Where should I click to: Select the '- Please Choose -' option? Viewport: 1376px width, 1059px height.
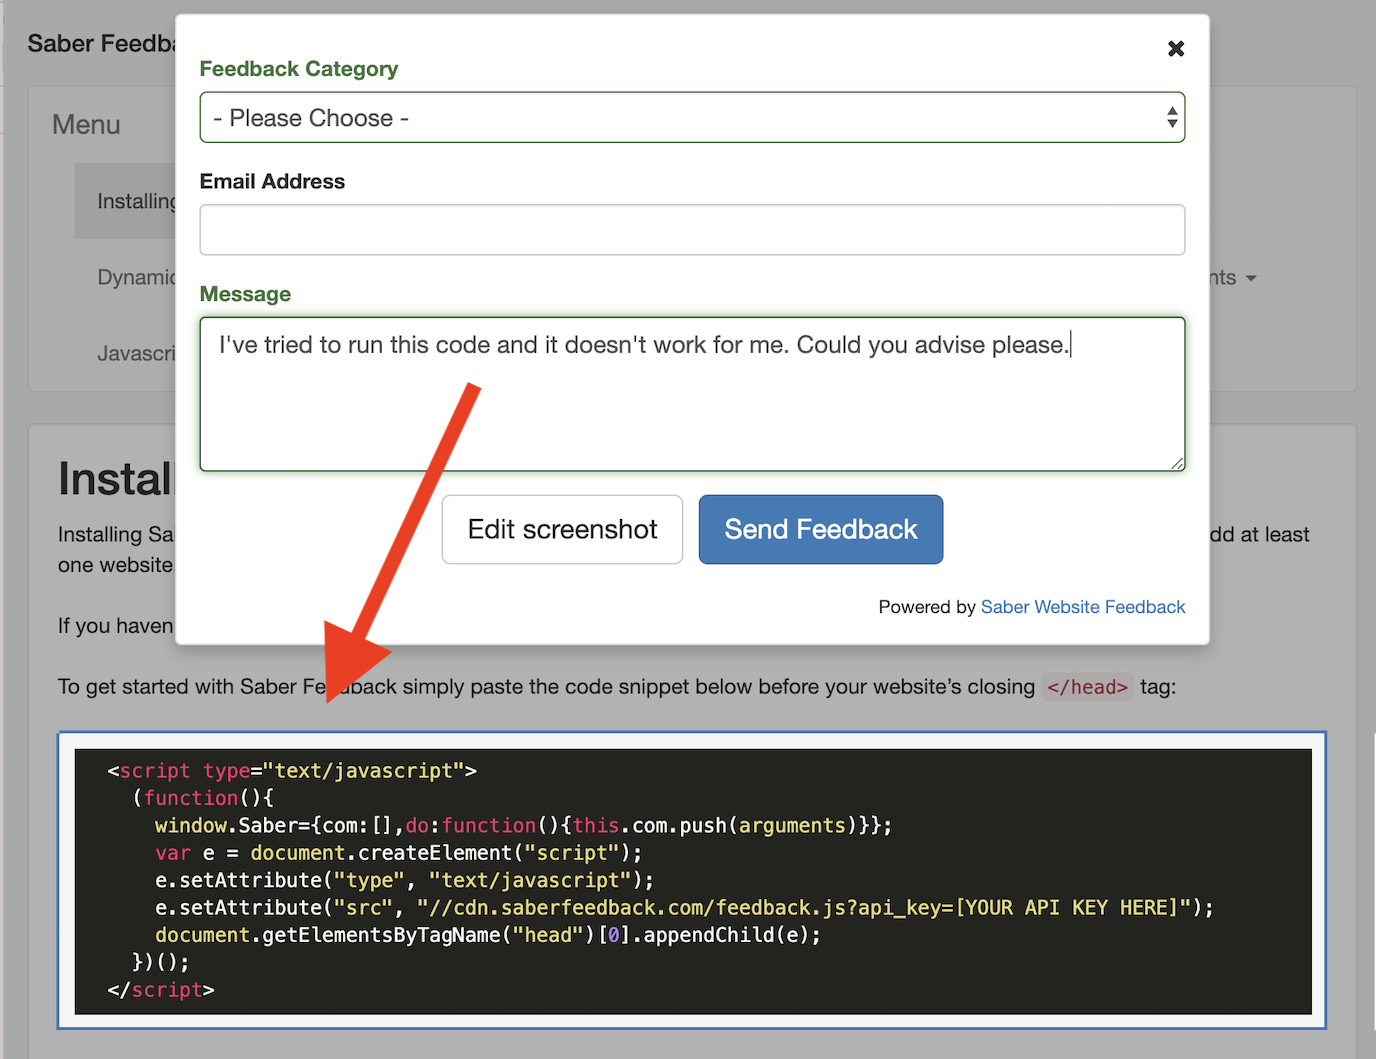(311, 117)
